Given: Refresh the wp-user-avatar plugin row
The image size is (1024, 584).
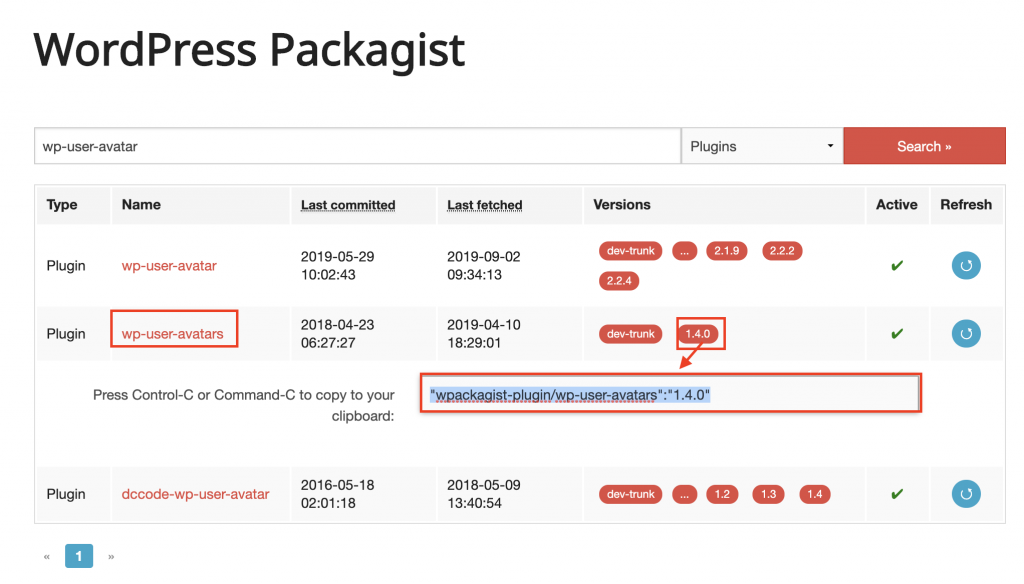Looking at the screenshot, I should (966, 265).
